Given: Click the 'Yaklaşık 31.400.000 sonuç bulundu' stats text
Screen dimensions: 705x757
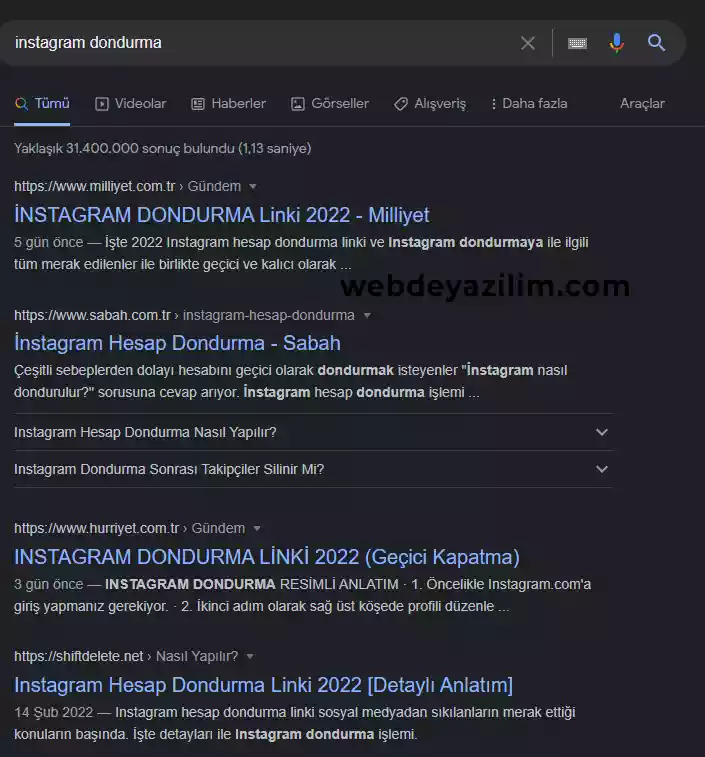Looking at the screenshot, I should pos(162,148).
